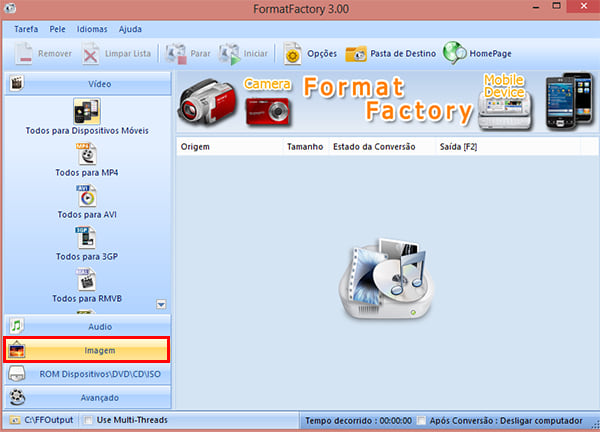
Task: Sort by Estado da Conversão column header
Action: [x=382, y=147]
